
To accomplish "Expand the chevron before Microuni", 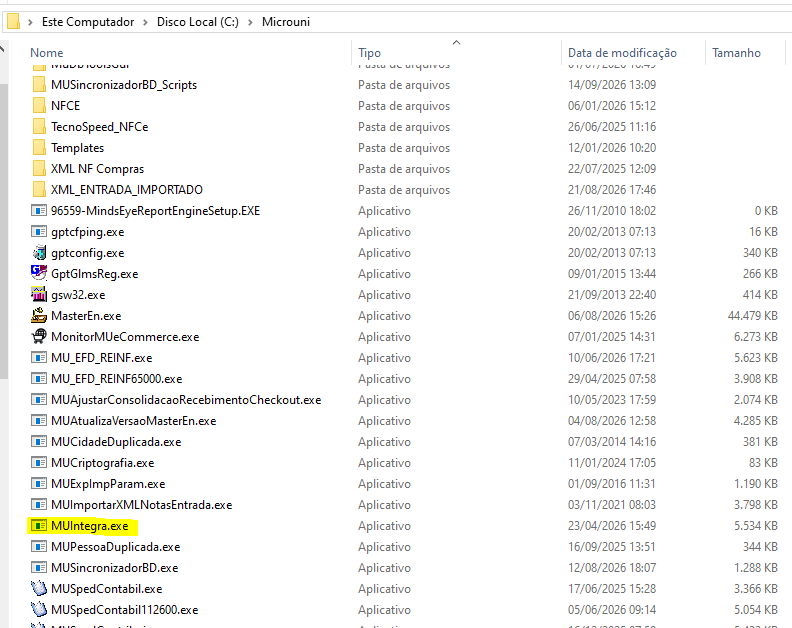I will (x=251, y=22).
